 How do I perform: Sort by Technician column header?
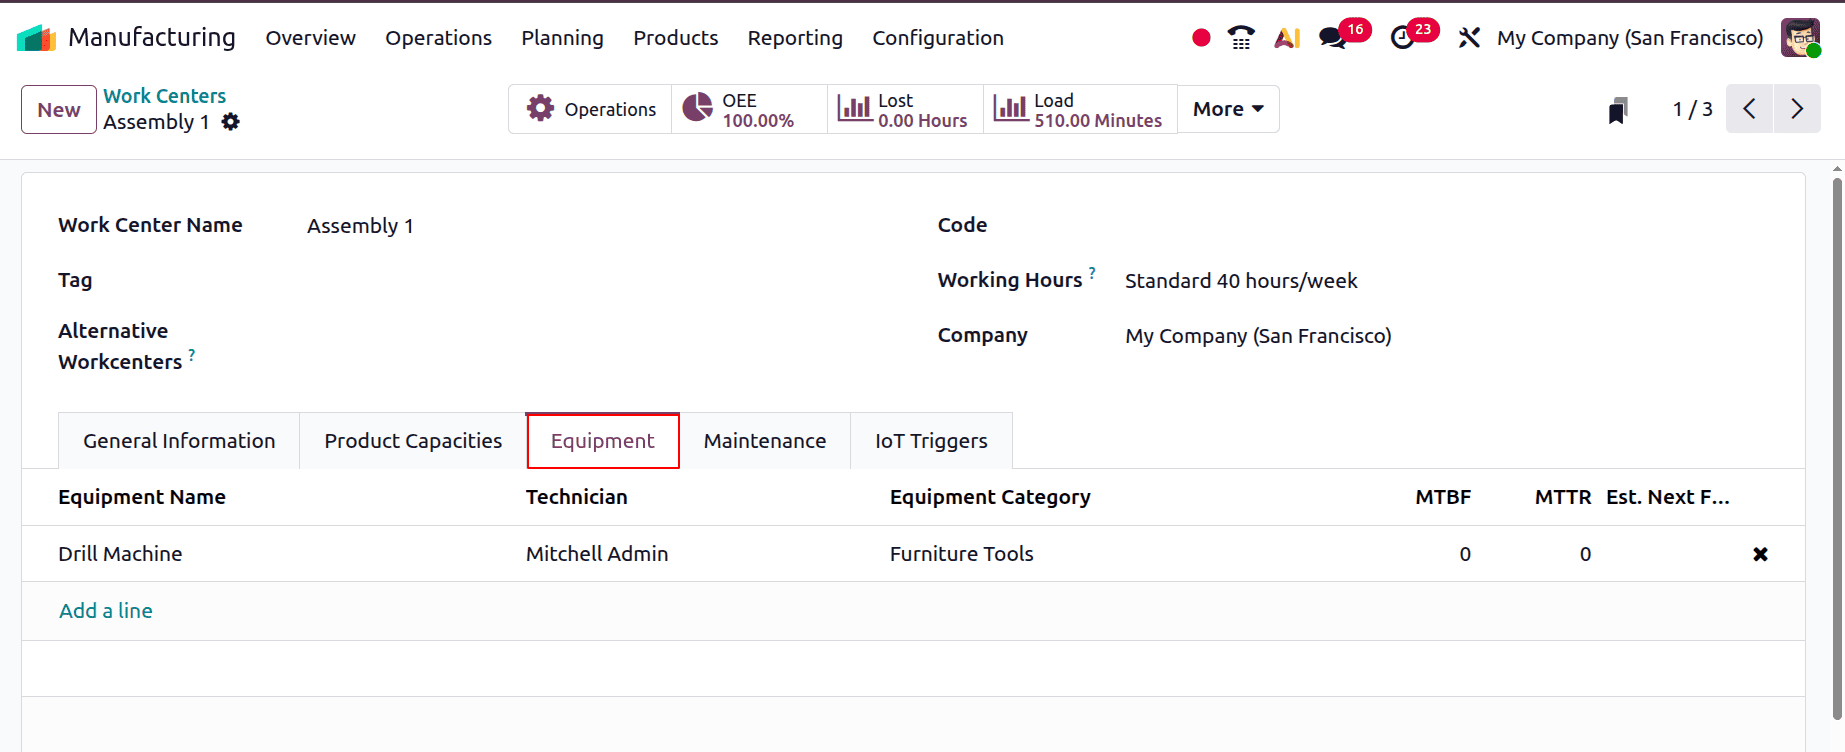point(577,497)
